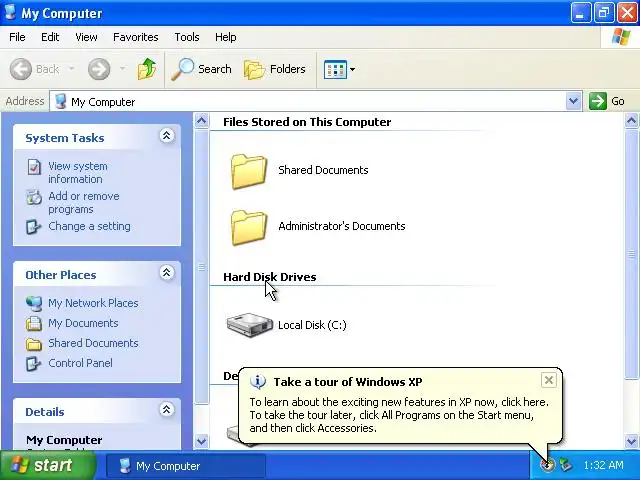Click the Shared Documents folder label

pyautogui.click(x=323, y=170)
